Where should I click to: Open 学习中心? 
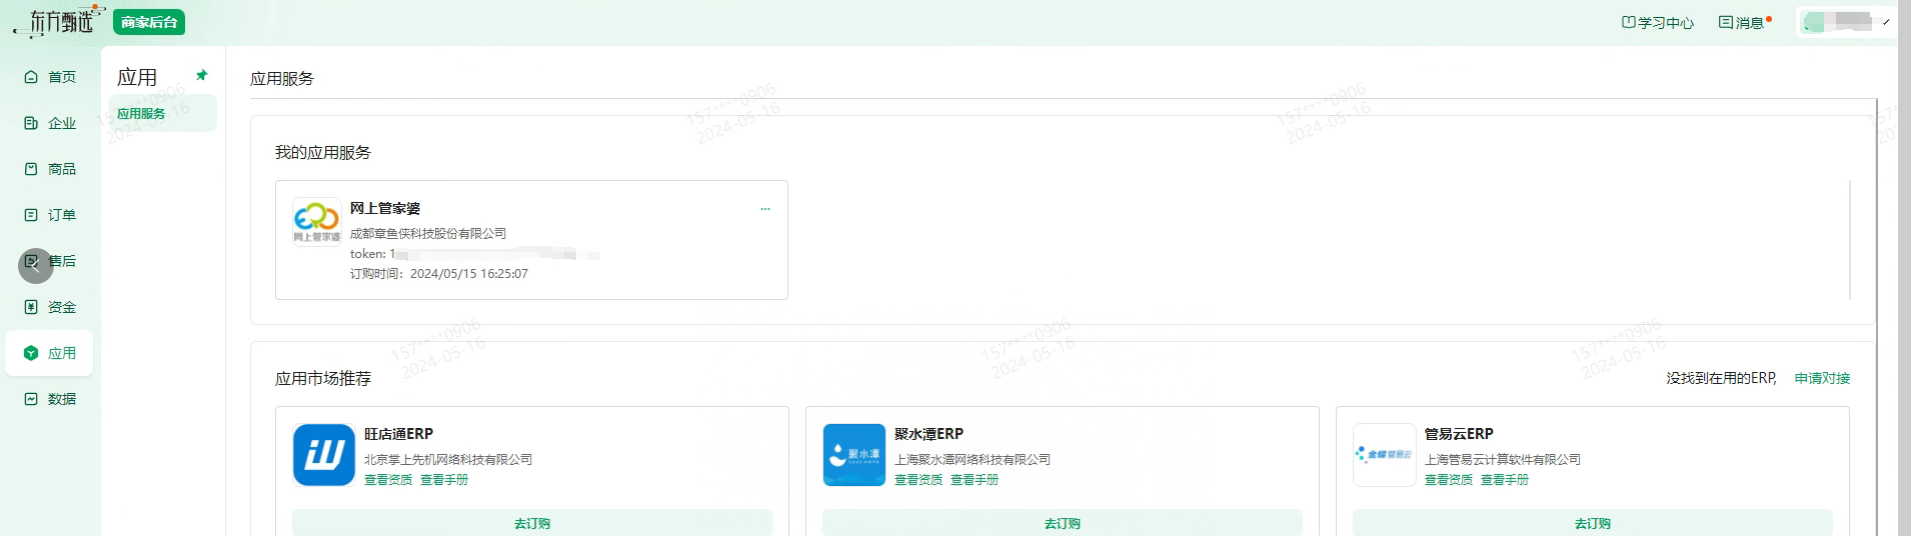click(1657, 22)
